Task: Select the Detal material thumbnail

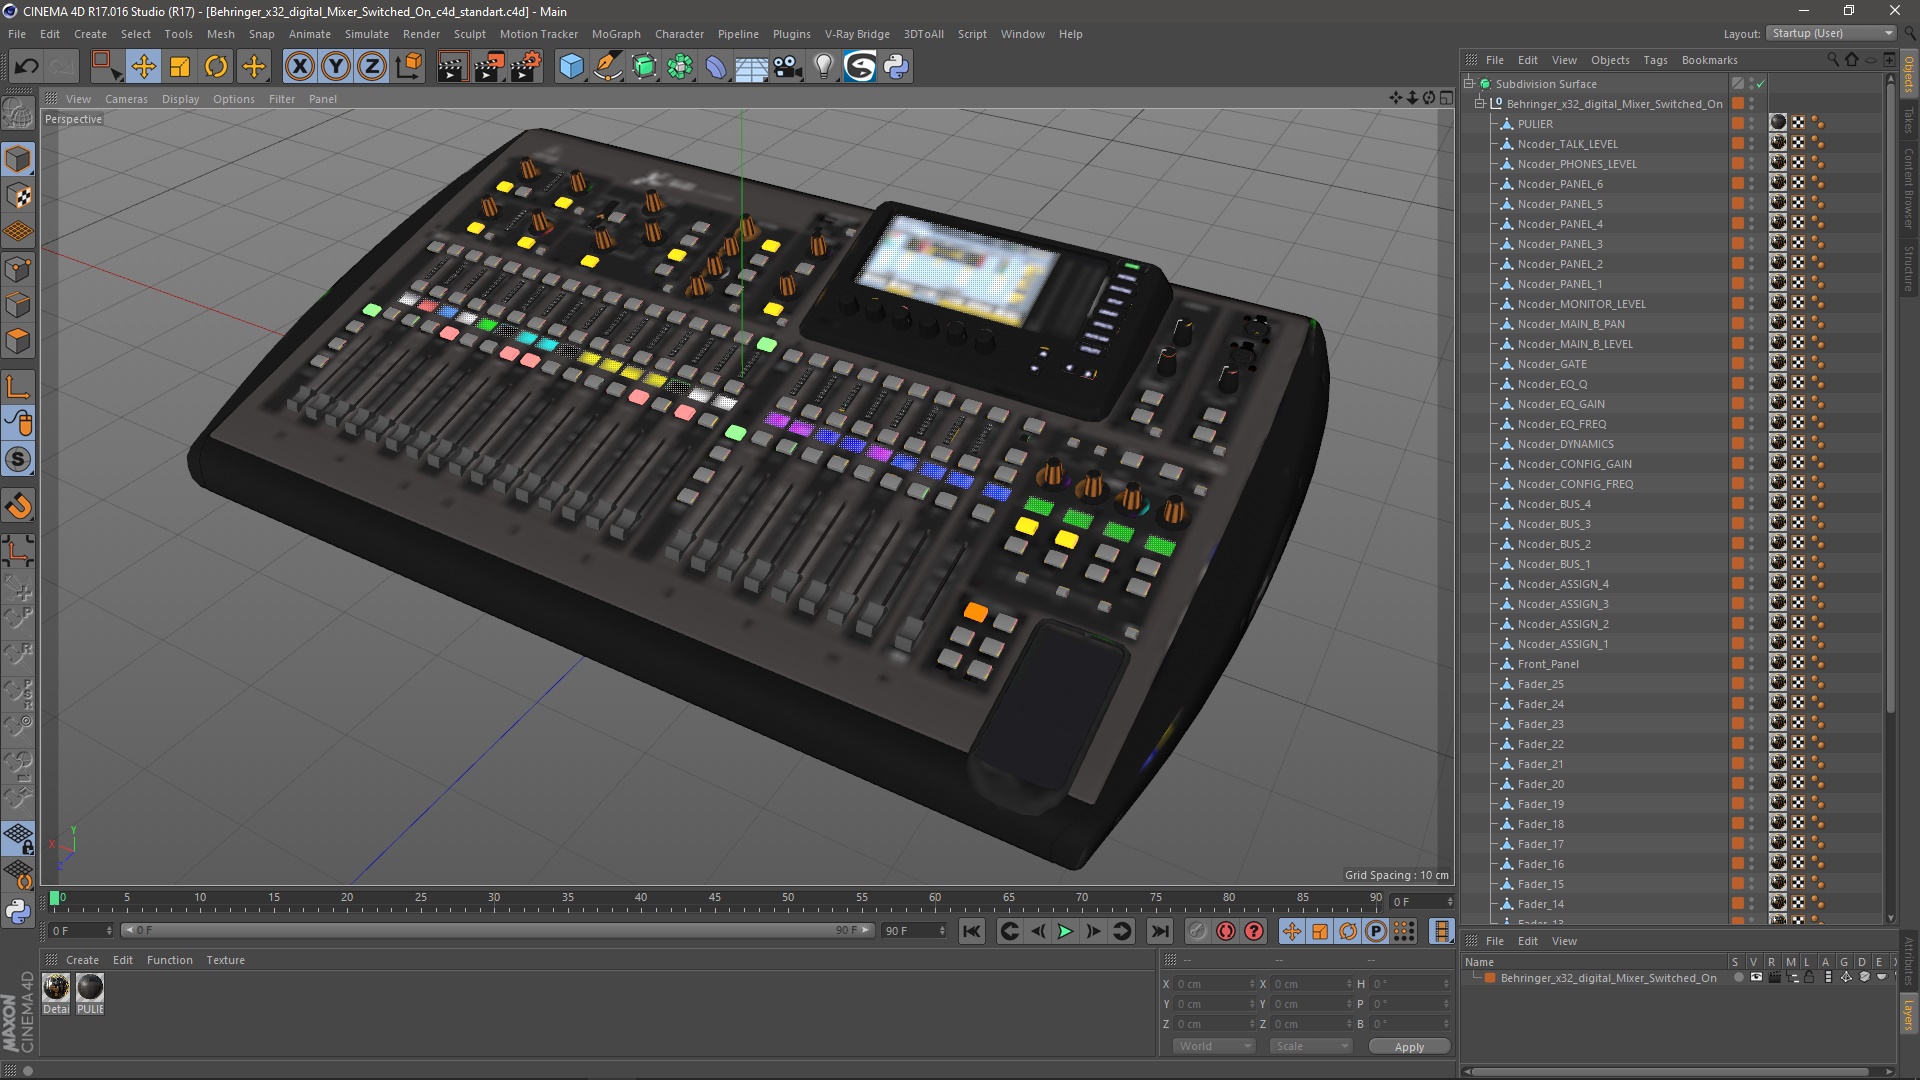Action: [x=56, y=987]
